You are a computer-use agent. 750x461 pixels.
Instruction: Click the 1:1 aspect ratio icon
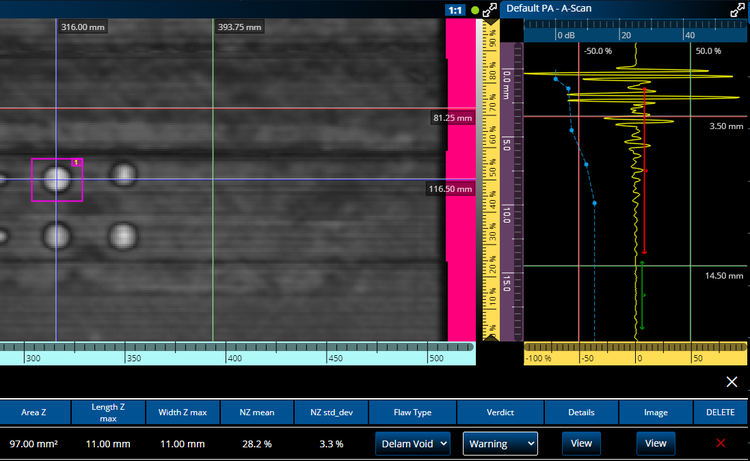[454, 9]
